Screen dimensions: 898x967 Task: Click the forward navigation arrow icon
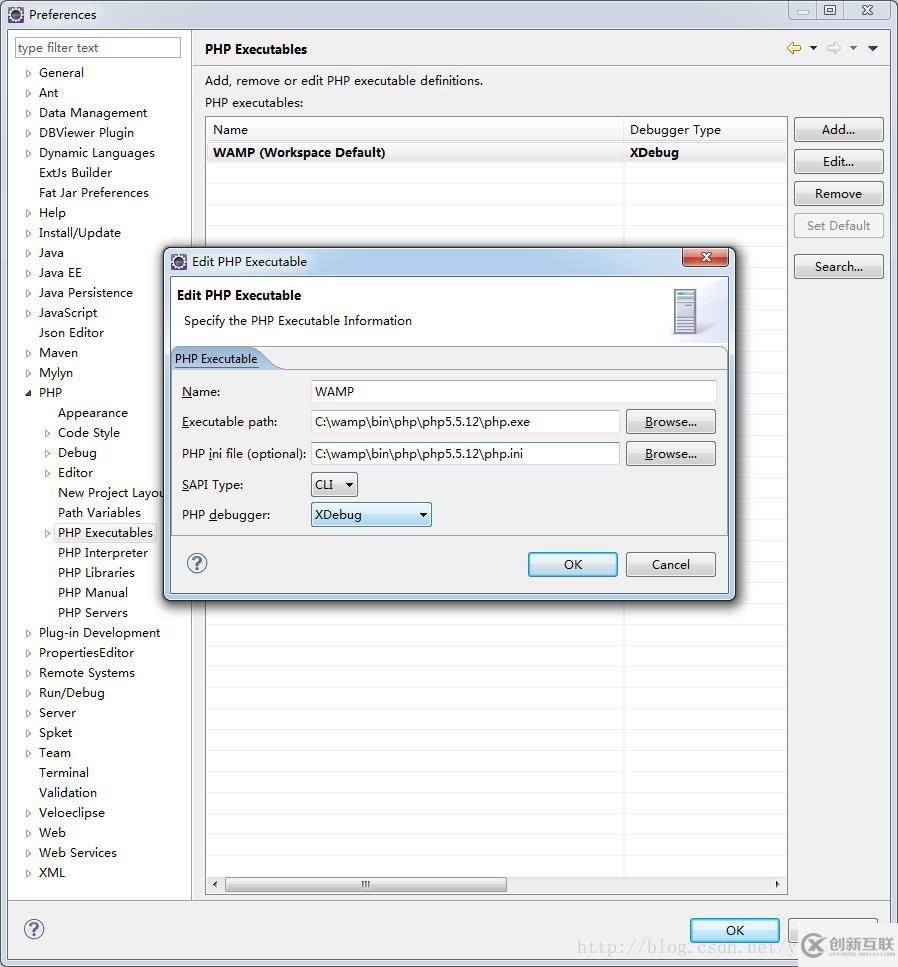pos(834,48)
